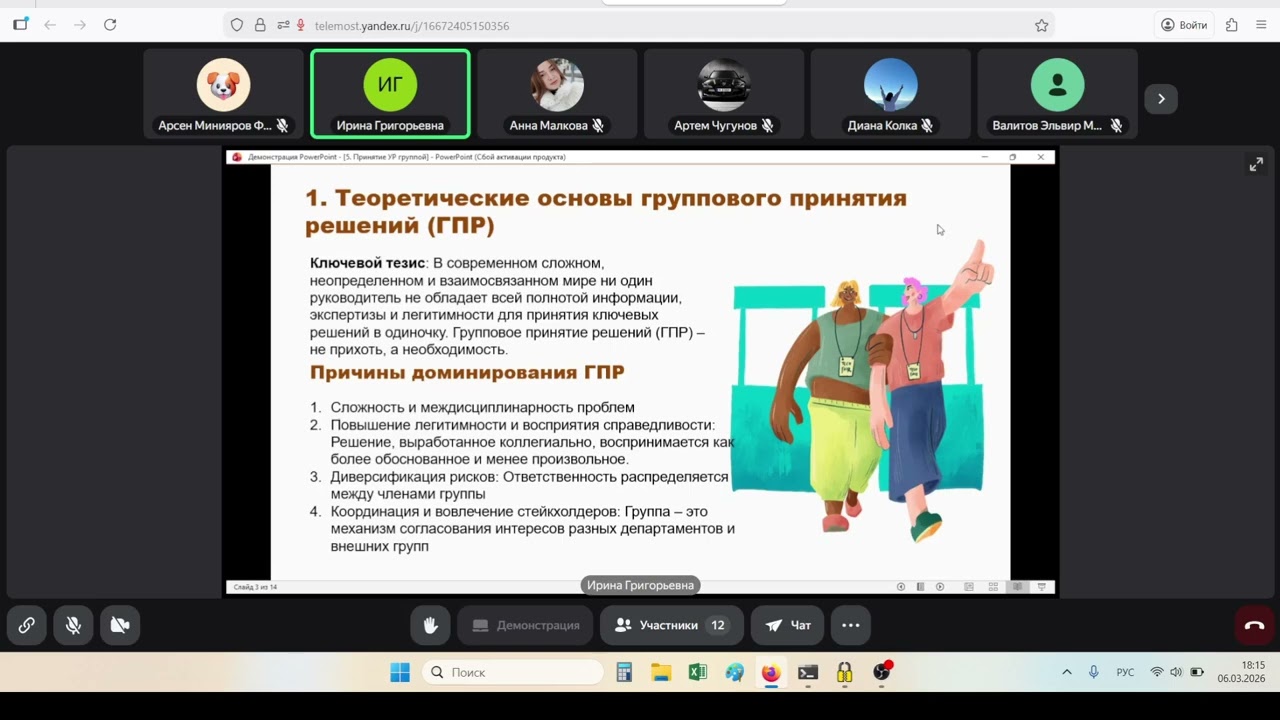The height and width of the screenshot is (720, 1280).
Task: Click the padlock site info icon
Action: click(260, 25)
